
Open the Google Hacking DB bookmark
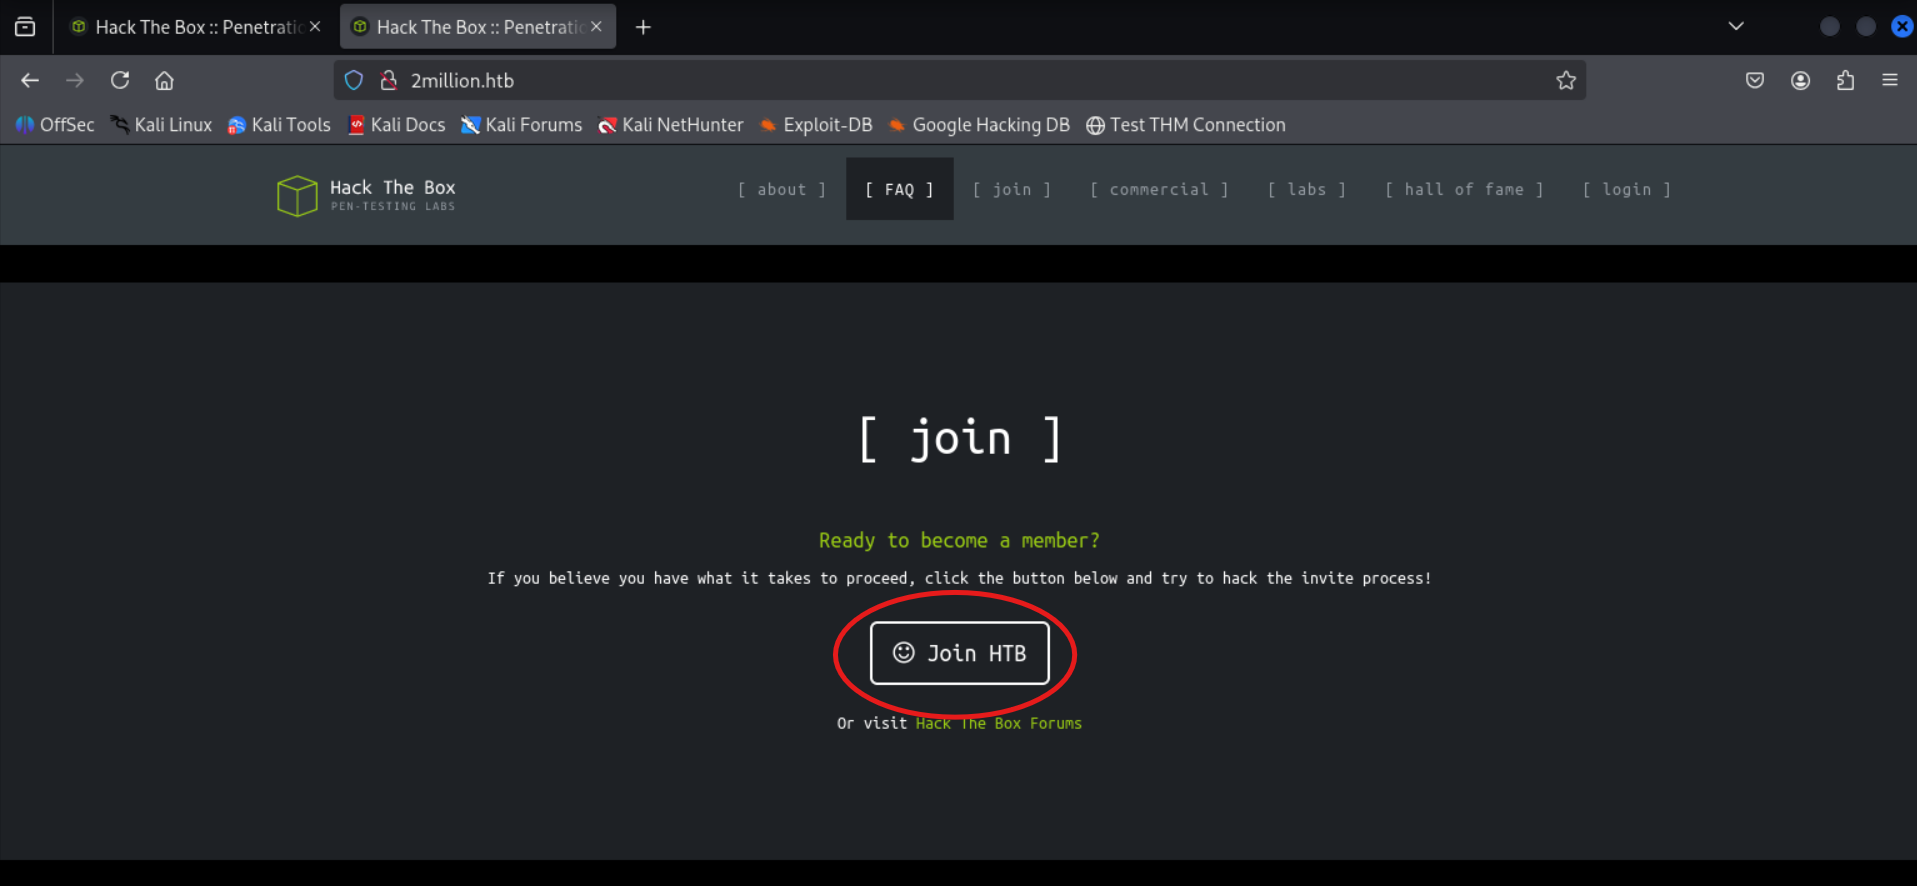click(x=979, y=125)
